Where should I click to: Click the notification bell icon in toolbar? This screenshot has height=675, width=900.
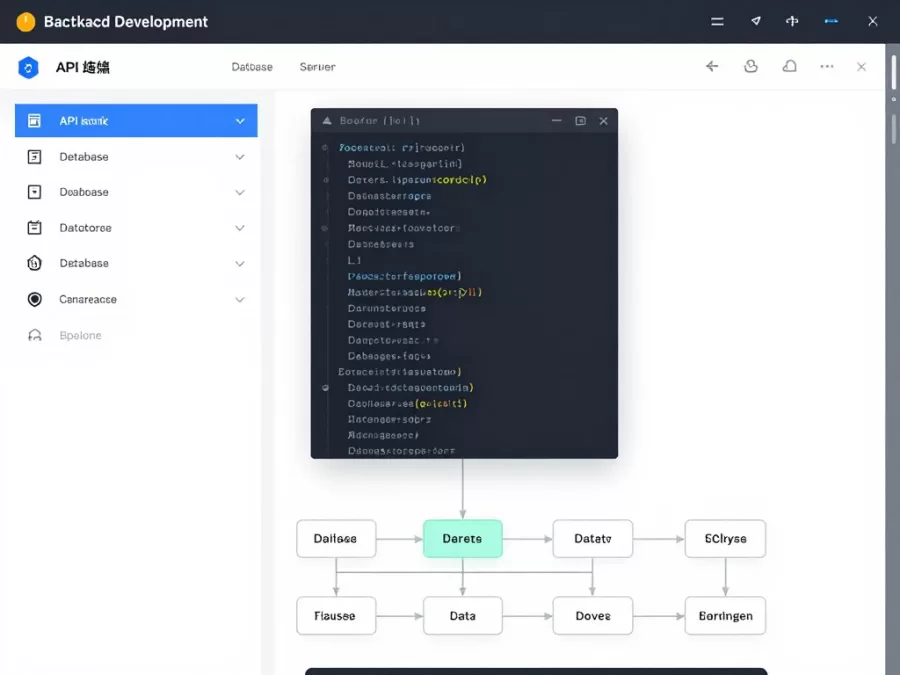790,67
